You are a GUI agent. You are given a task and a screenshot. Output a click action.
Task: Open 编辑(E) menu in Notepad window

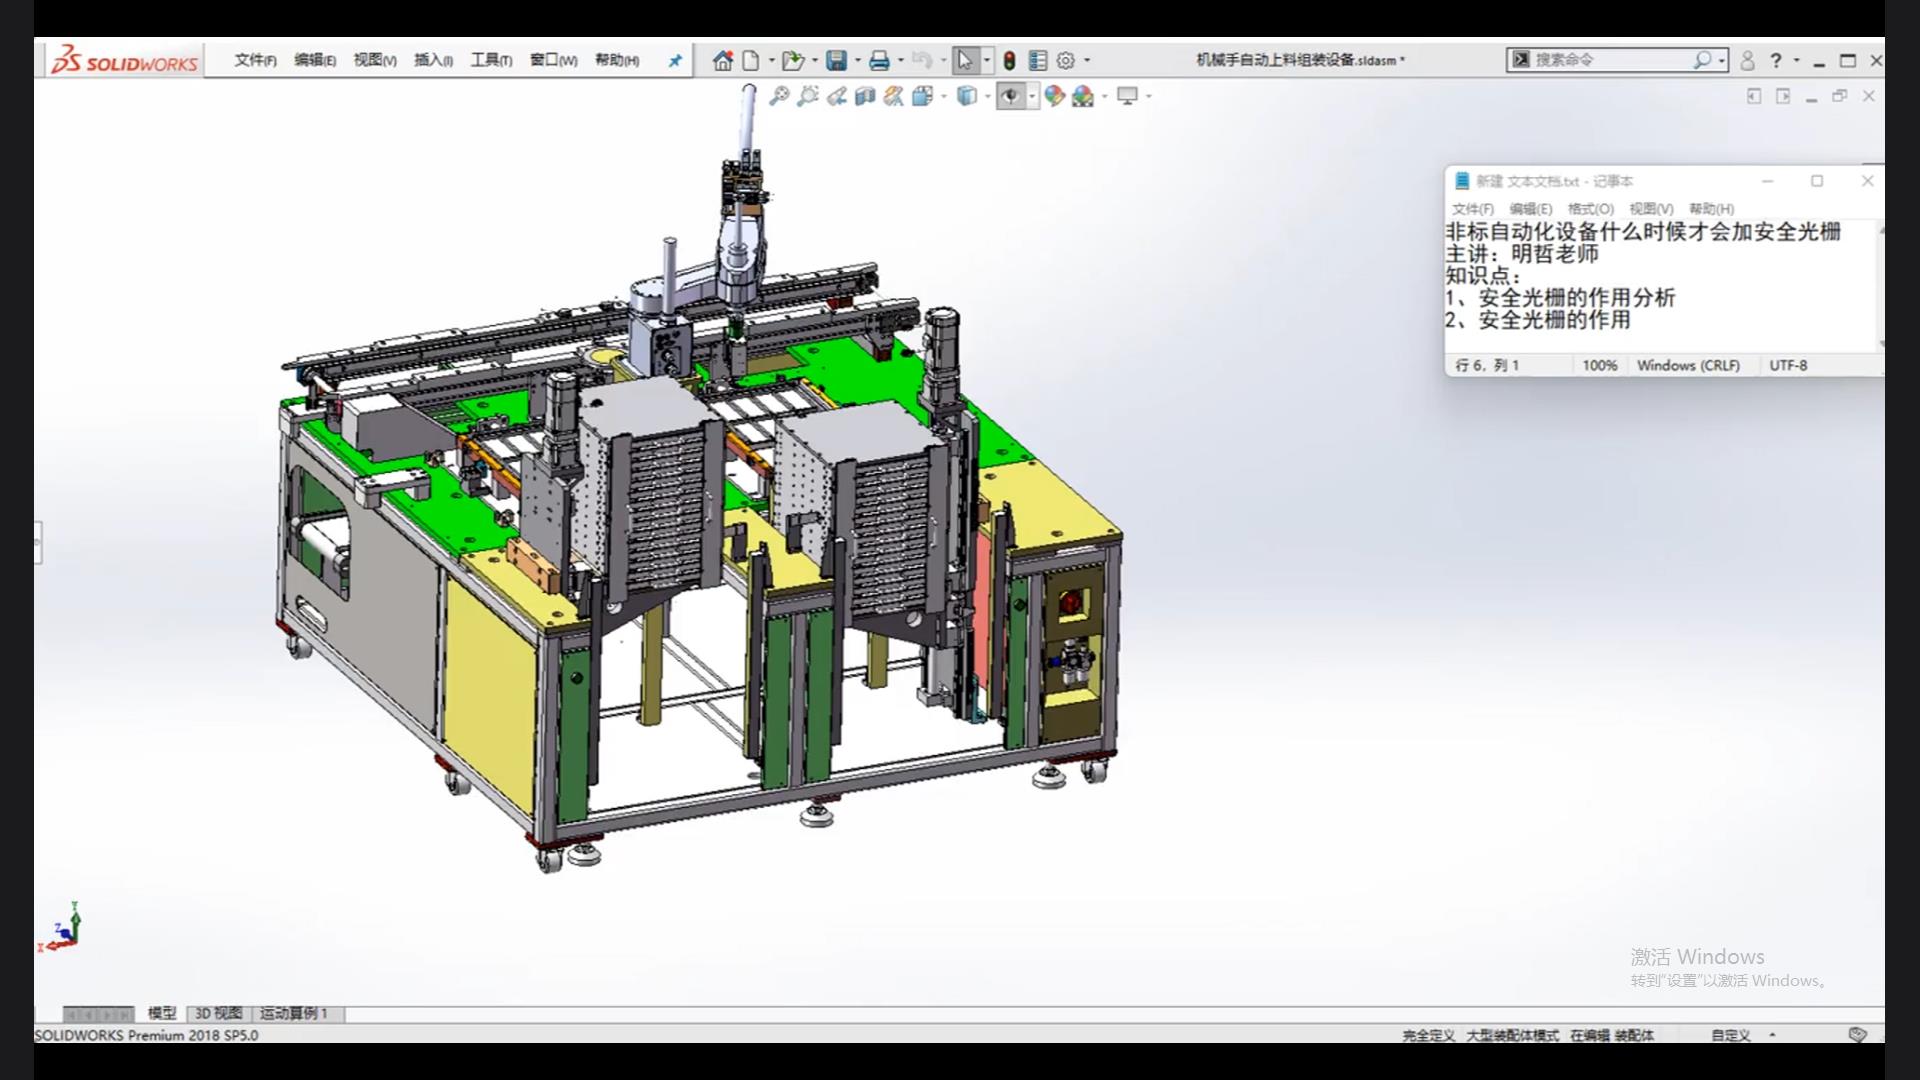click(1531, 209)
